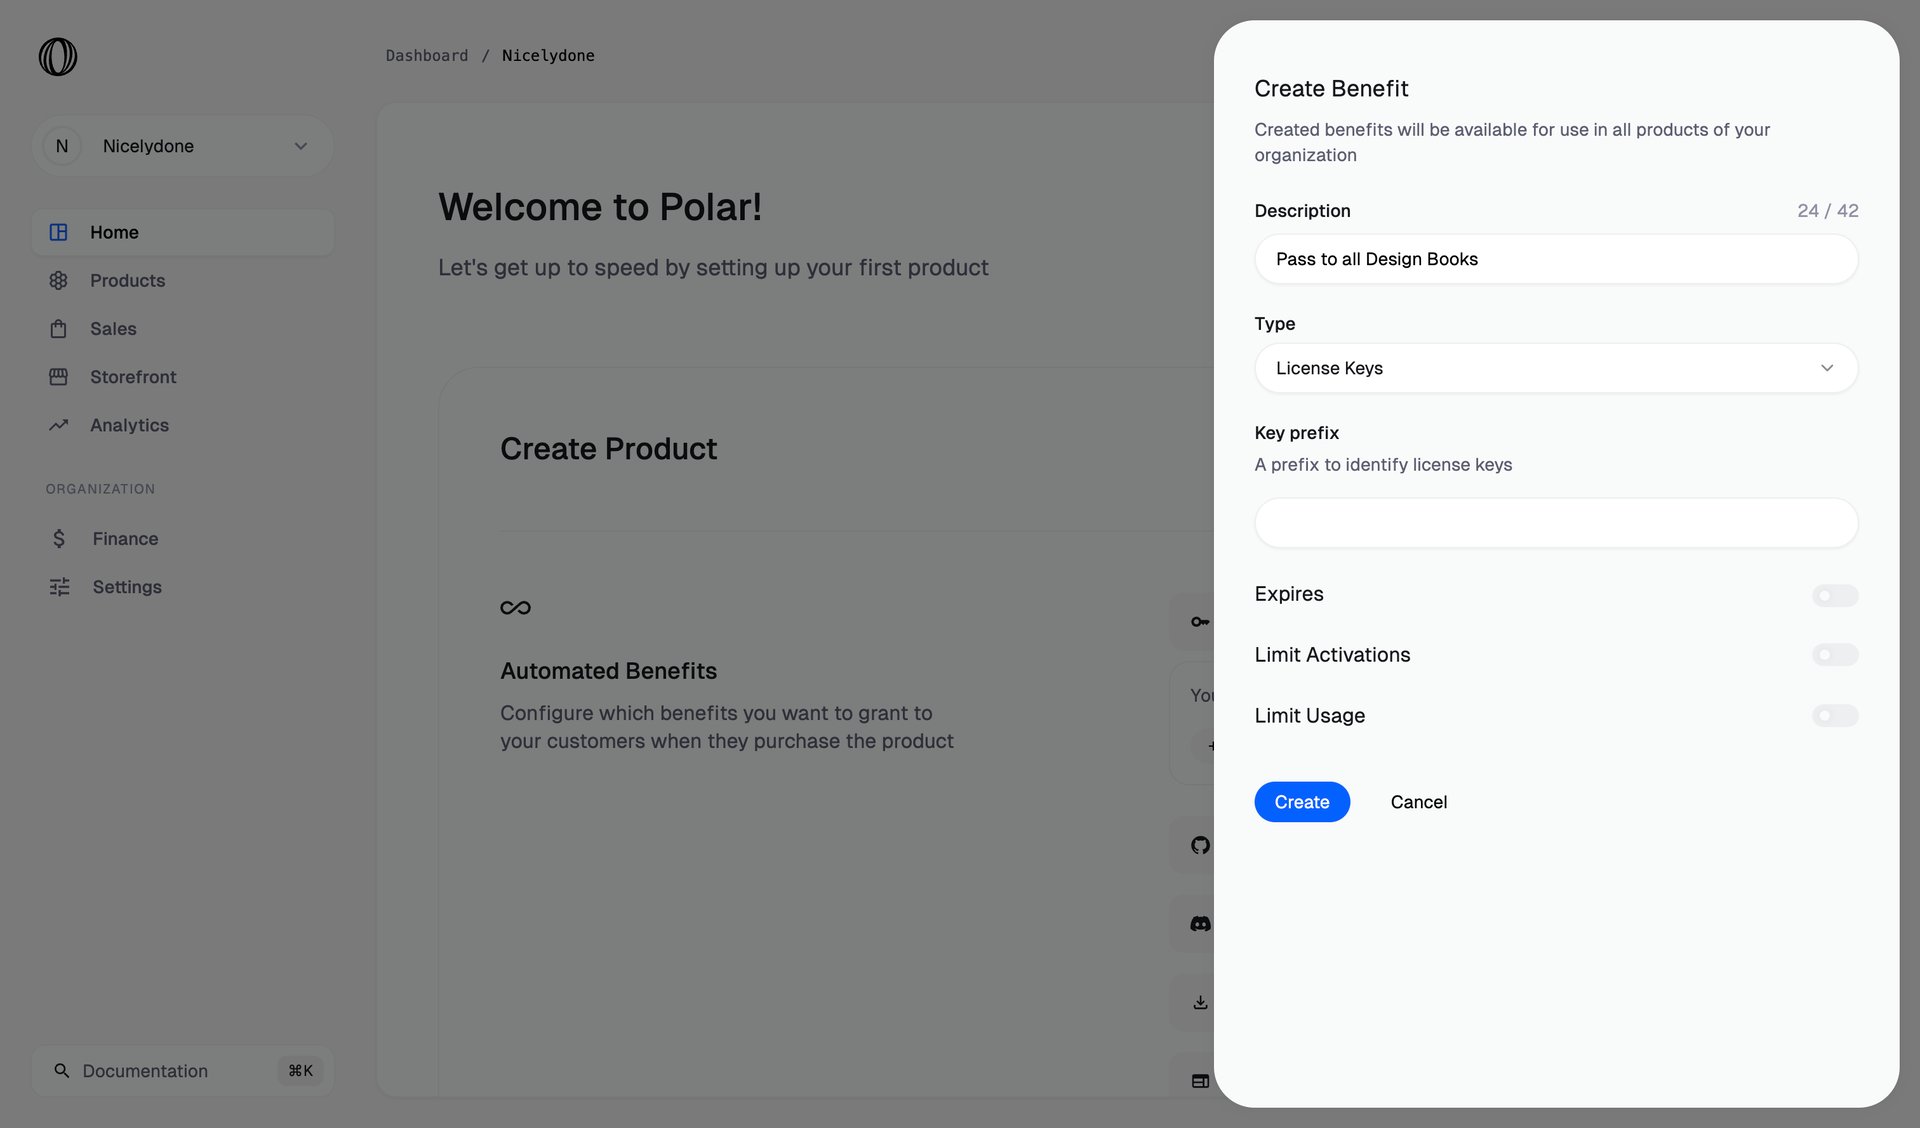This screenshot has height=1128, width=1920.
Task: Turn on Limit Activations
Action: [x=1834, y=654]
